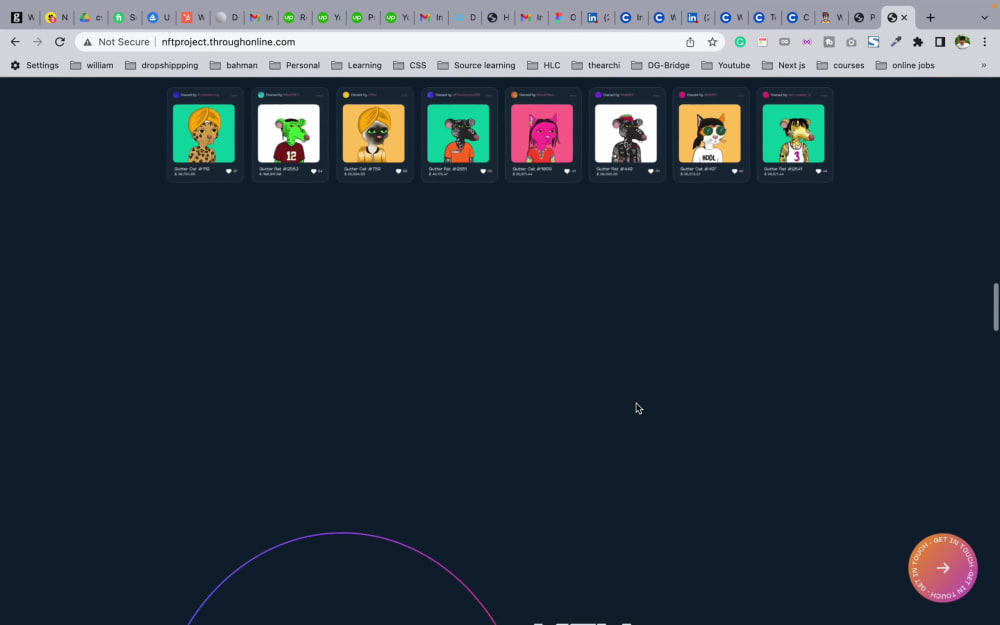The height and width of the screenshot is (625, 1000).
Task: Toggle the browser side panel icon
Action: 940,42
